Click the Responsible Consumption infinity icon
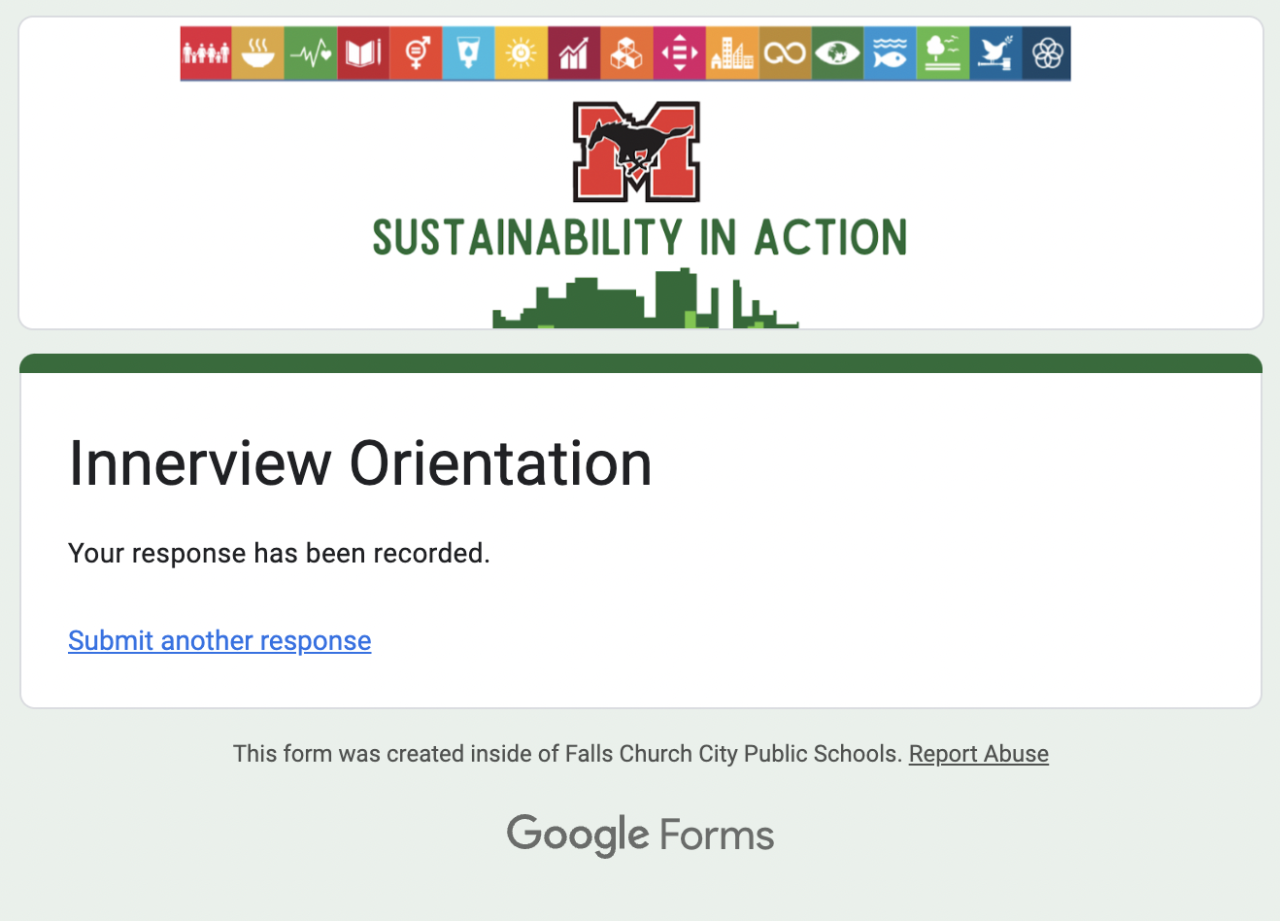The width and height of the screenshot is (1280, 921). point(785,54)
